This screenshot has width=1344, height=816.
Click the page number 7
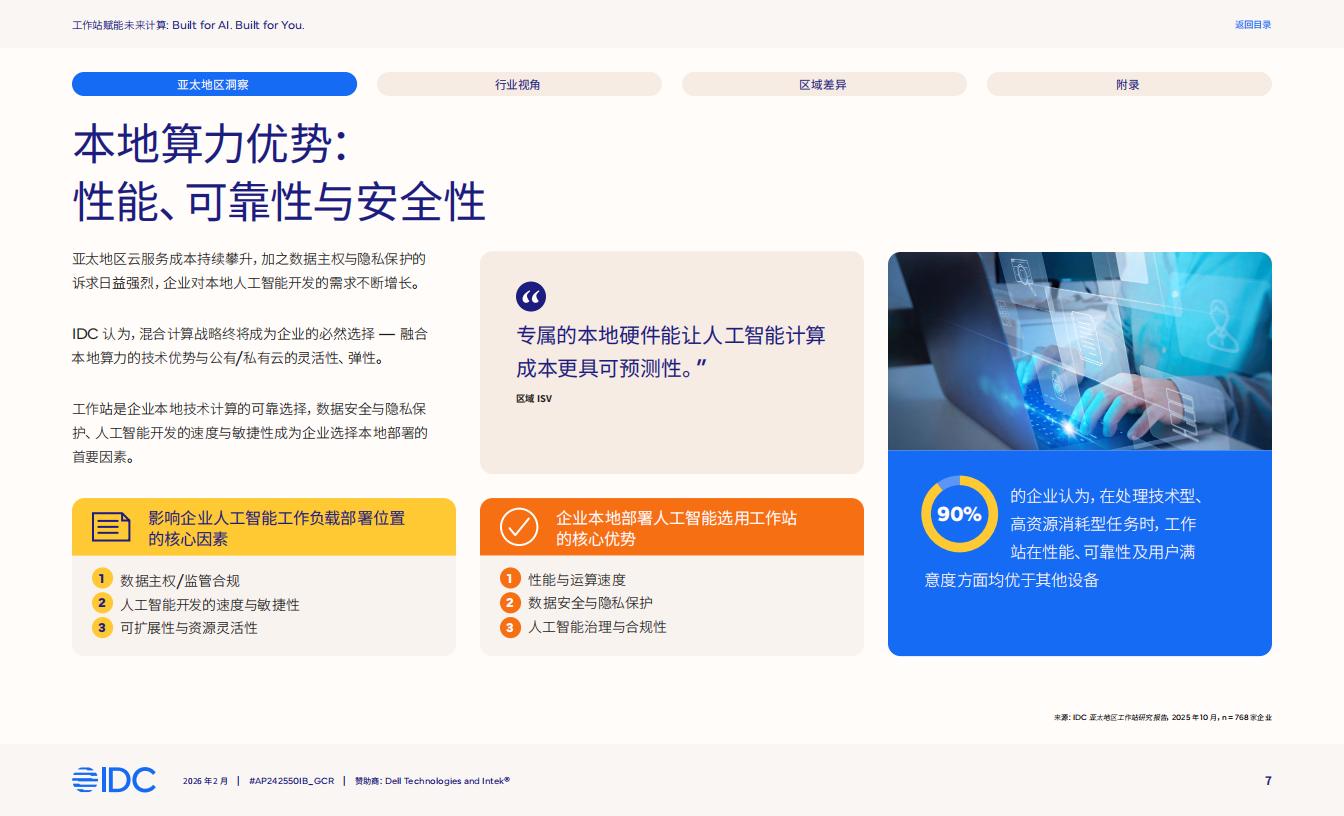point(1268,781)
